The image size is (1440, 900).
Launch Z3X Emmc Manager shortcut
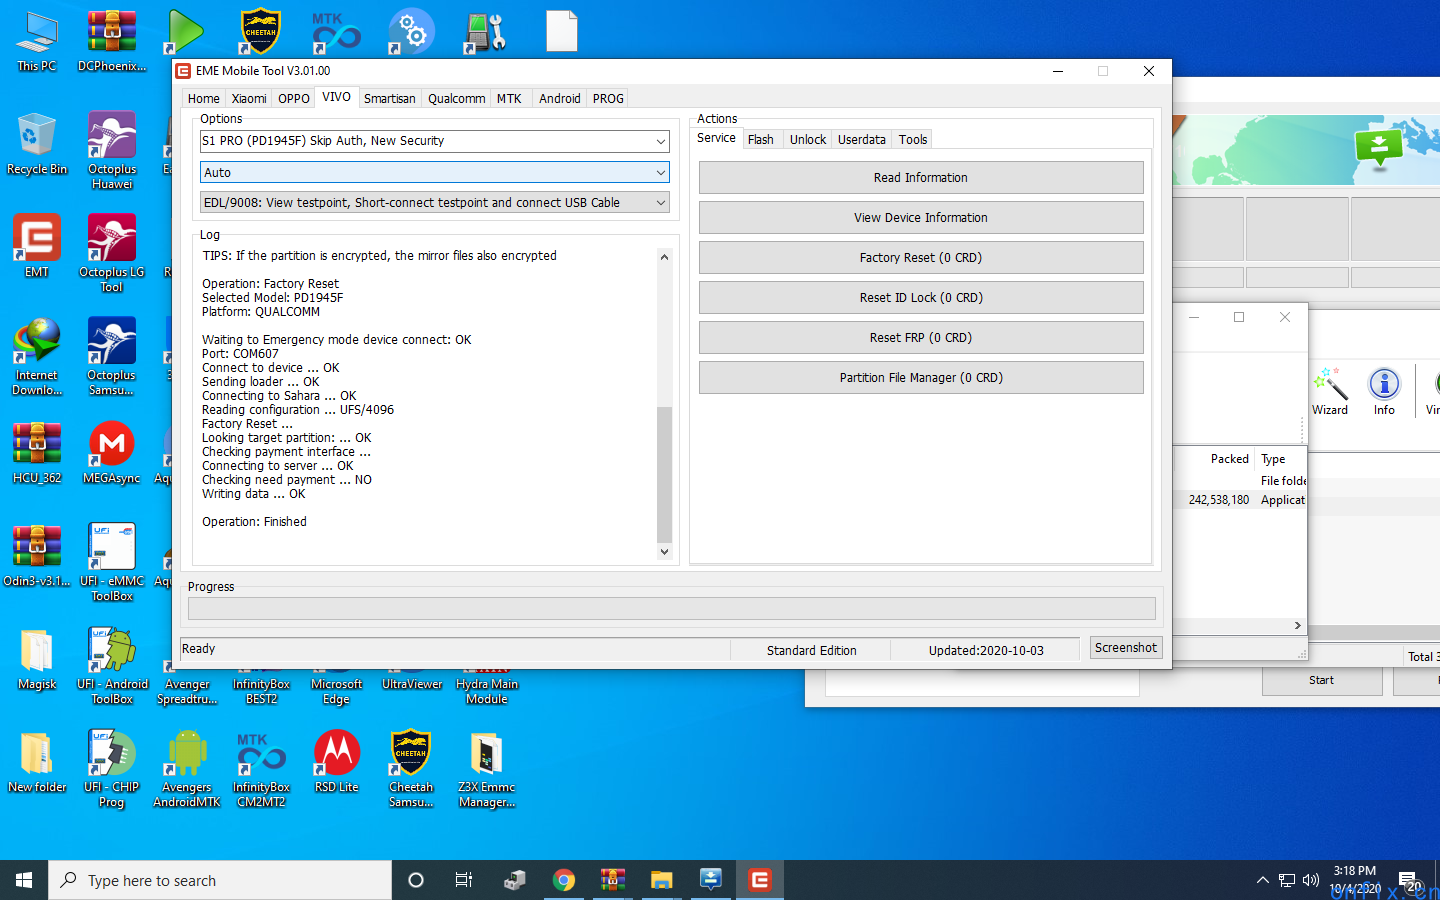(x=487, y=769)
